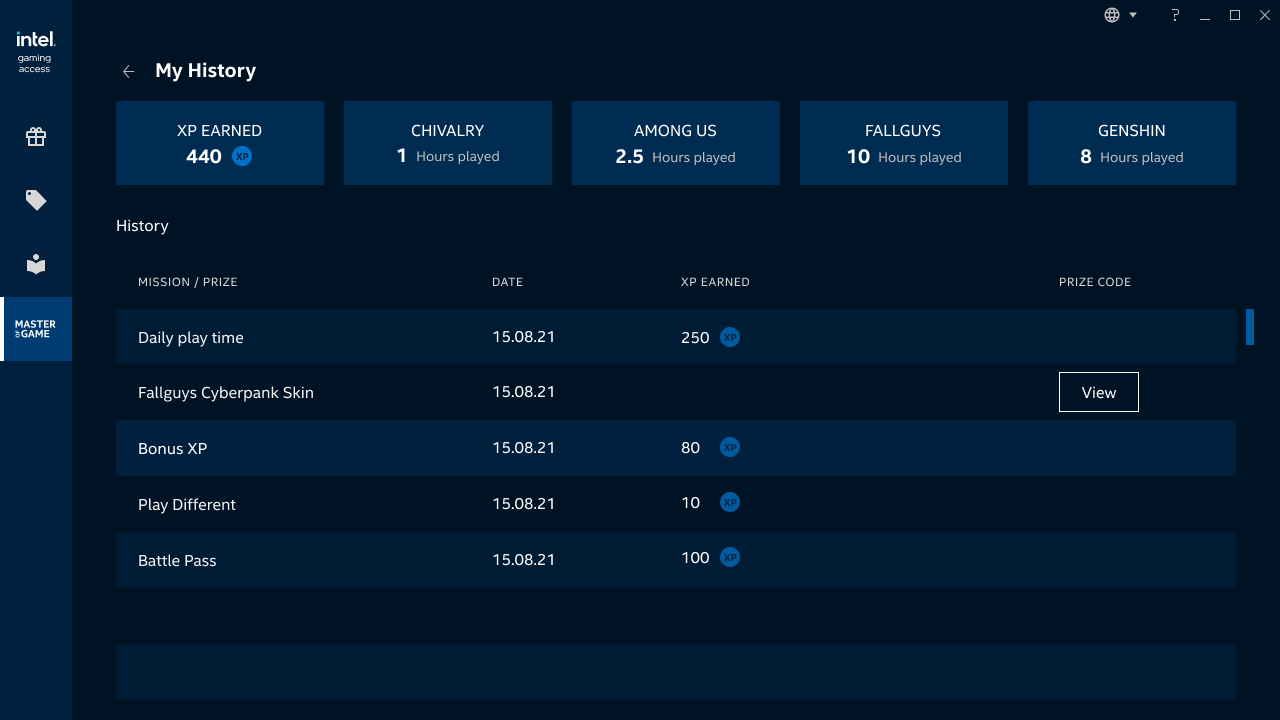Click the history list scrollbar thumb
Image resolution: width=1280 pixels, height=720 pixels.
[x=1250, y=327]
